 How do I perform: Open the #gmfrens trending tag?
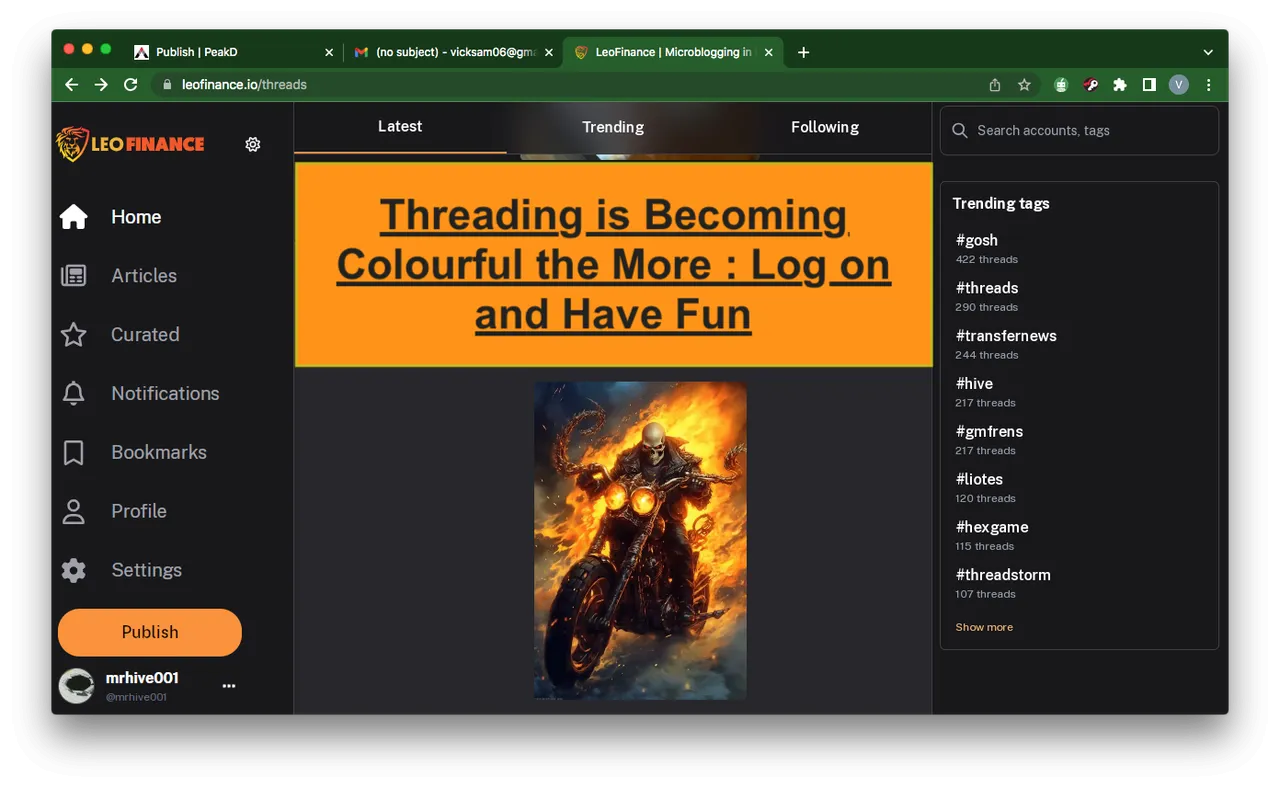pos(989,432)
